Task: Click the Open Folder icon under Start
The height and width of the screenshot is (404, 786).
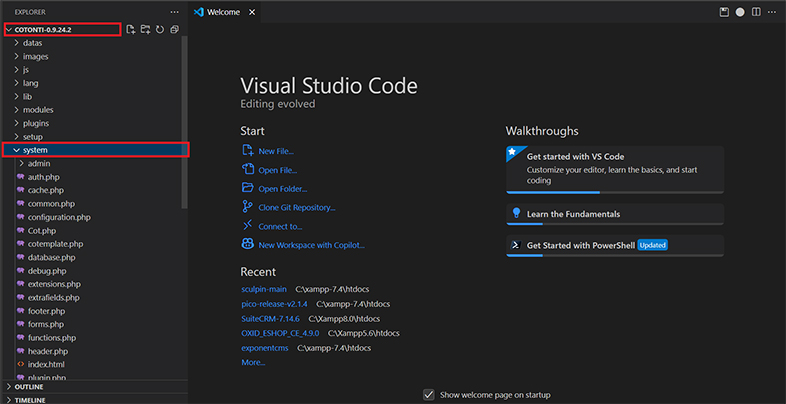Action: [248, 188]
